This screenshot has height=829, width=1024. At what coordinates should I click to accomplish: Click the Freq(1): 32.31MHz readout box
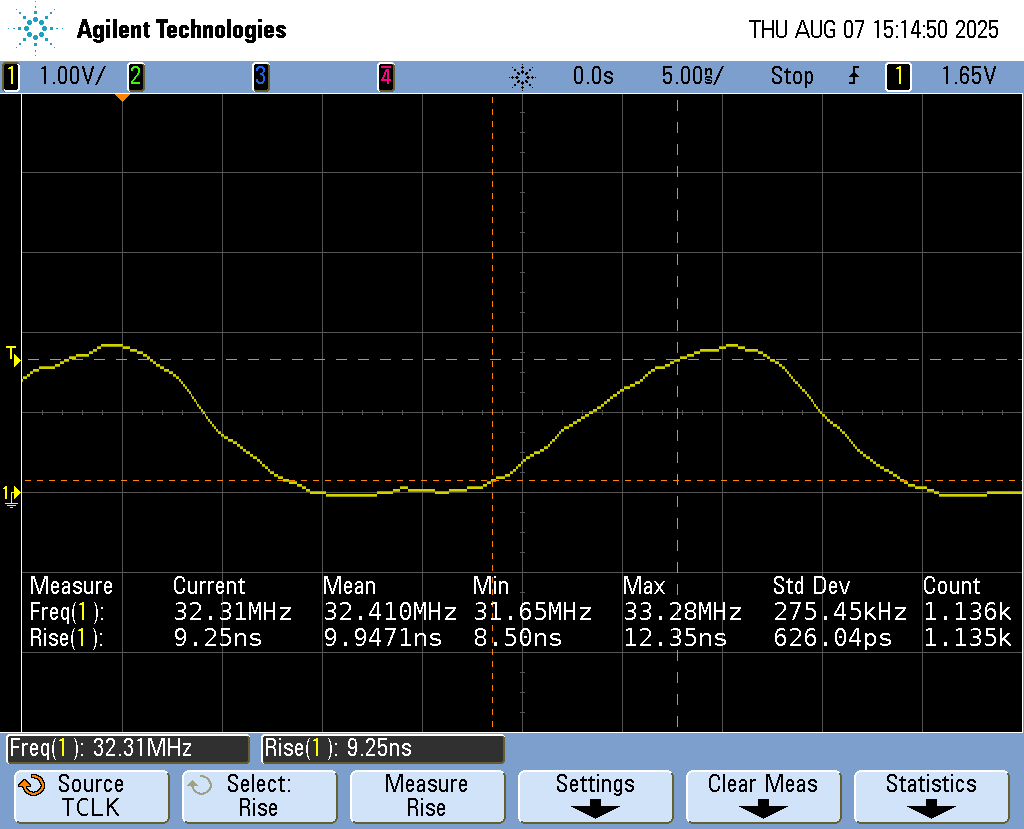coord(128,748)
